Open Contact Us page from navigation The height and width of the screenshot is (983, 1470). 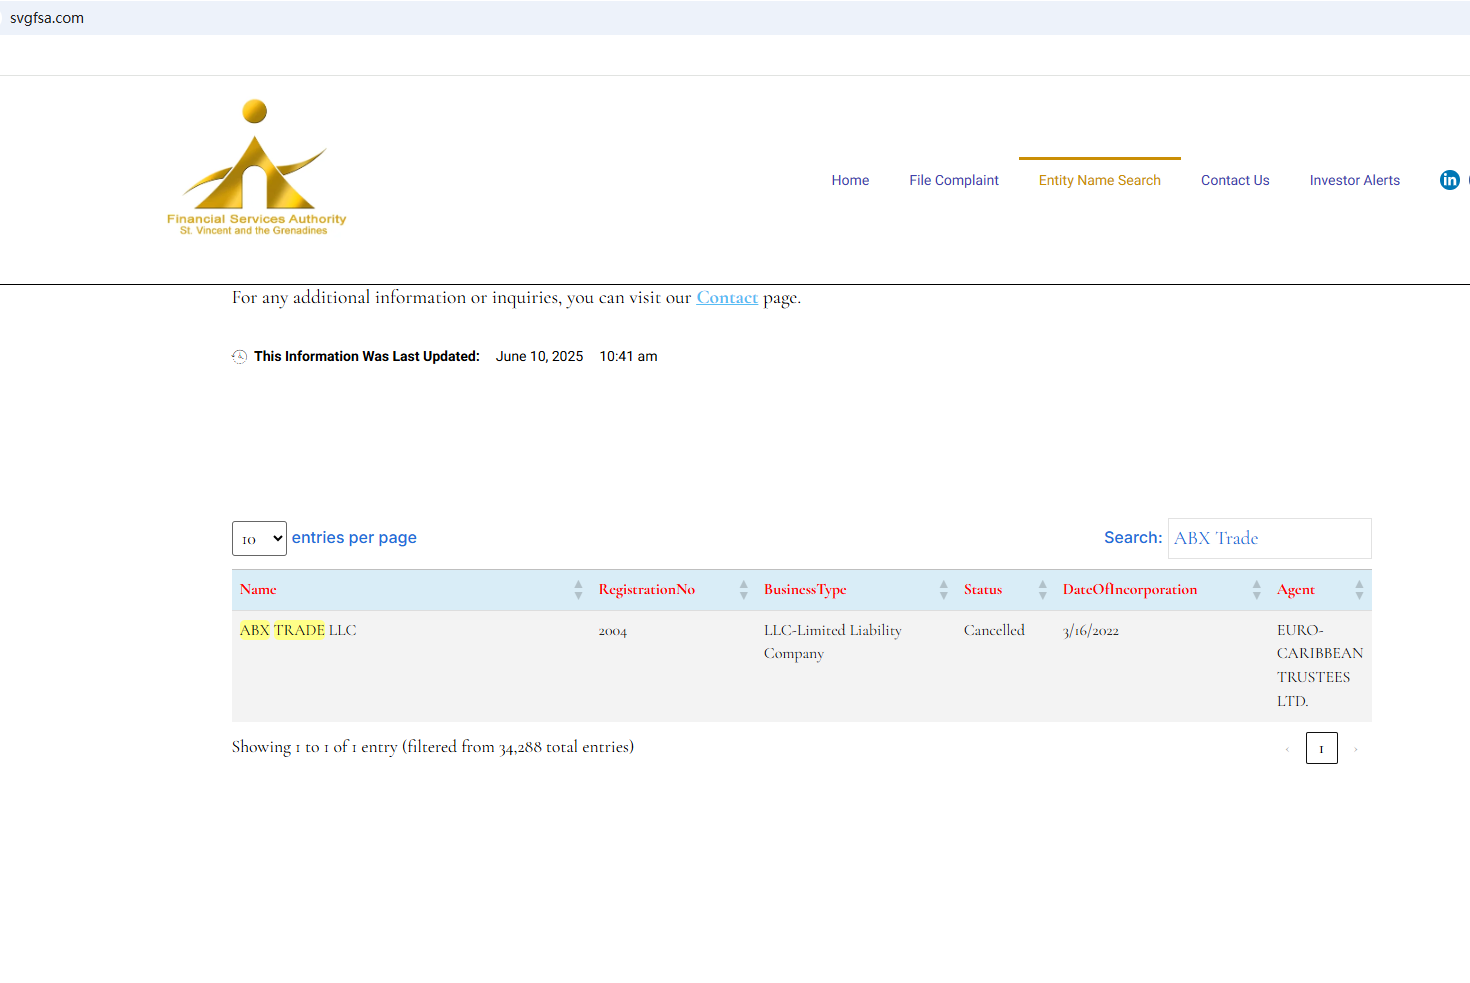[1235, 180]
